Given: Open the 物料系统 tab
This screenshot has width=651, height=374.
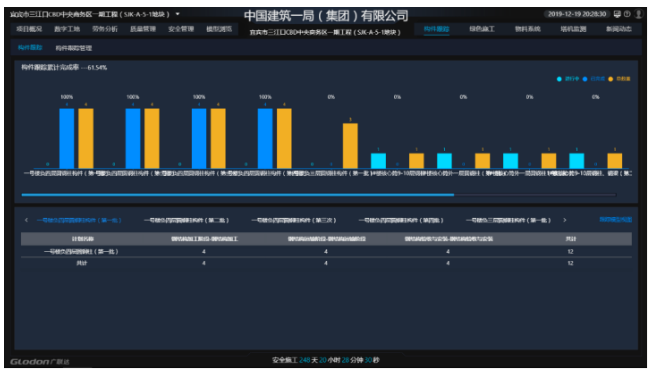Looking at the screenshot, I should (528, 29).
